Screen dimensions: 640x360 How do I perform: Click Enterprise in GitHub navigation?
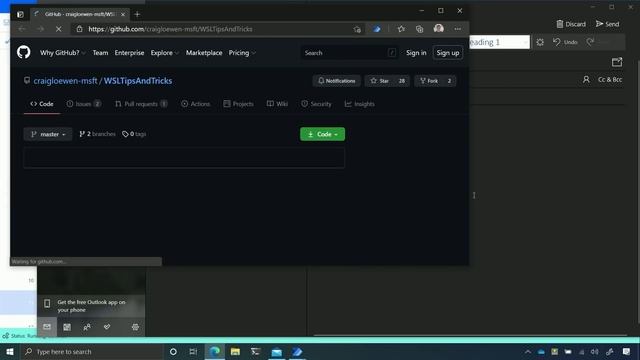129,53
